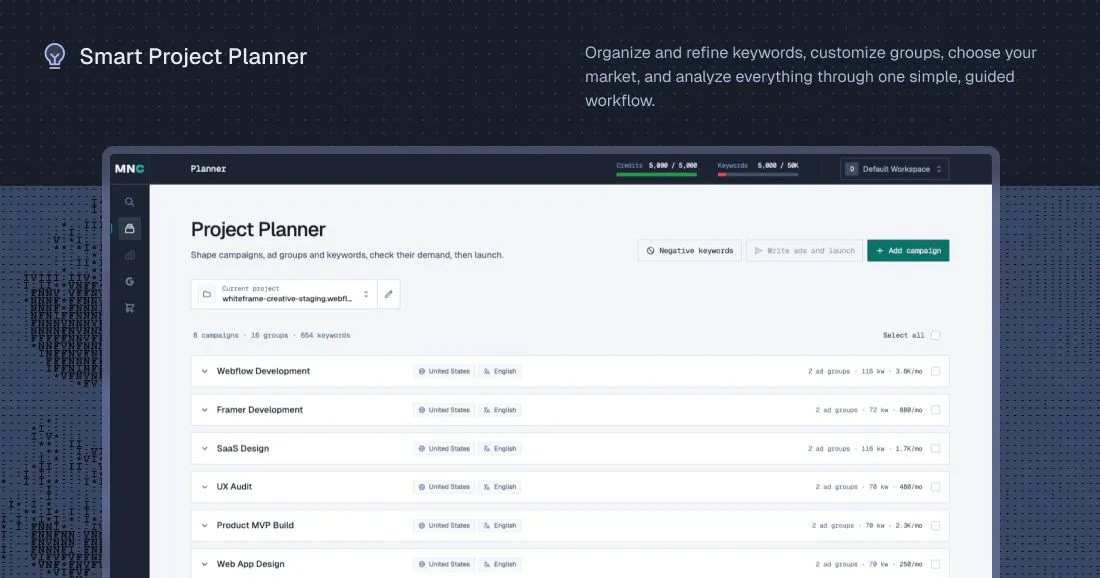Image resolution: width=1100 pixels, height=578 pixels.
Task: Click the Add campaign button
Action: (908, 250)
